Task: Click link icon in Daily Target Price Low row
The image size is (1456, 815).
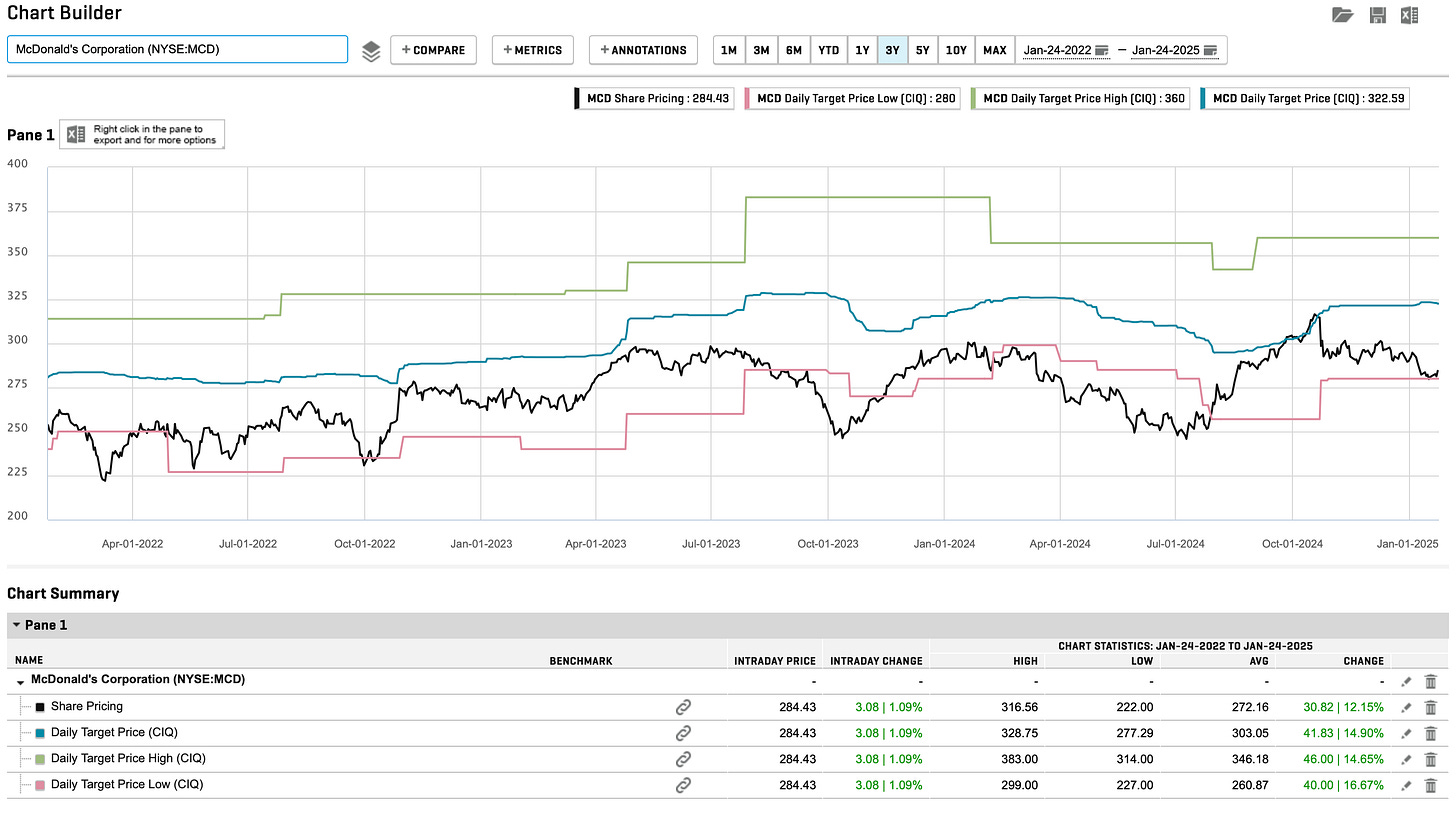Action: coord(683,785)
